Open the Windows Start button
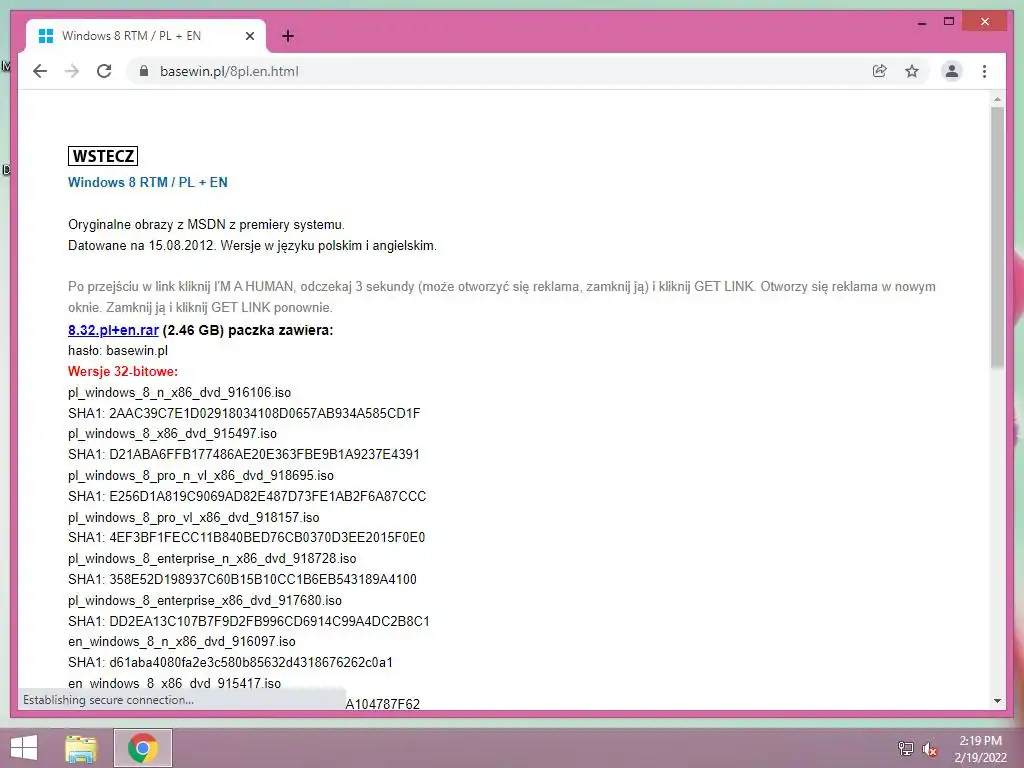 point(24,748)
